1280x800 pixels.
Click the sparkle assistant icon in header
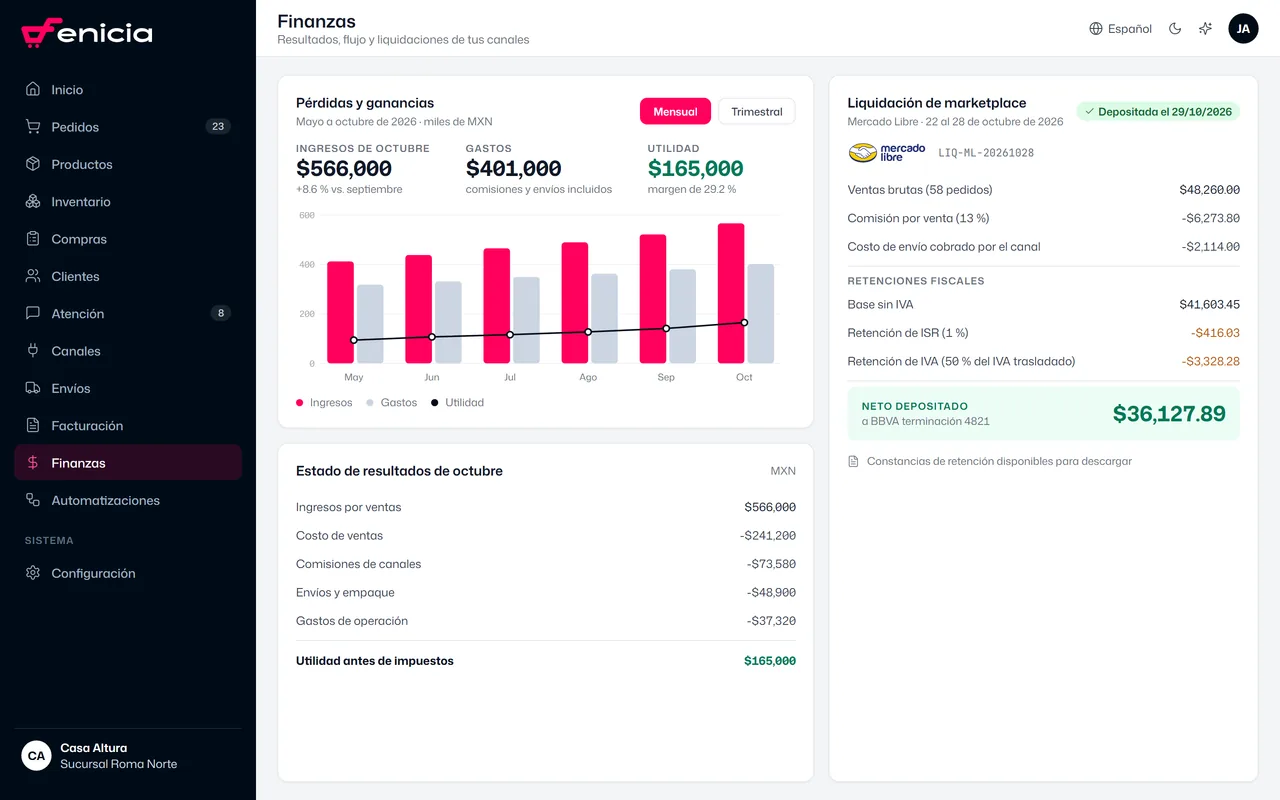[x=1206, y=29]
